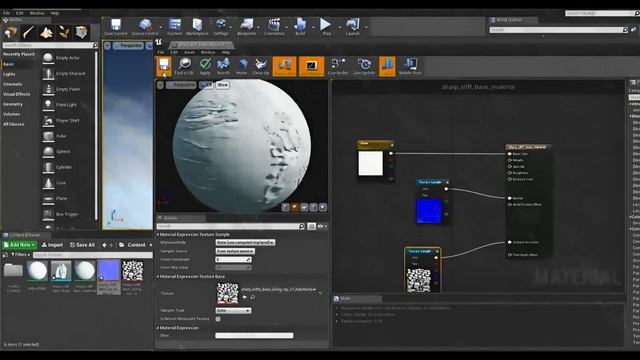This screenshot has width=640, height=360.
Task: Select the white color constant node swatch
Action: 371,163
